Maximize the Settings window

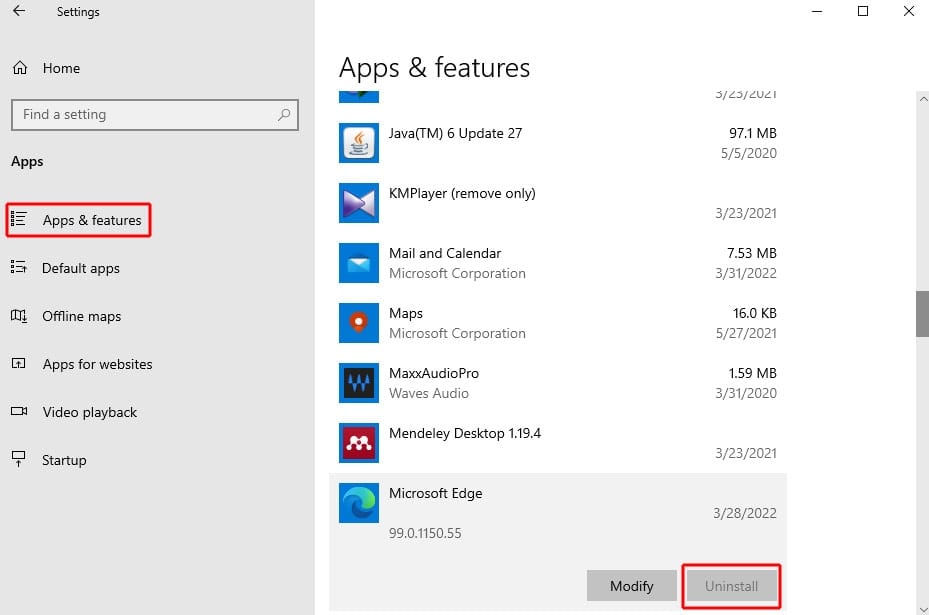(x=863, y=11)
